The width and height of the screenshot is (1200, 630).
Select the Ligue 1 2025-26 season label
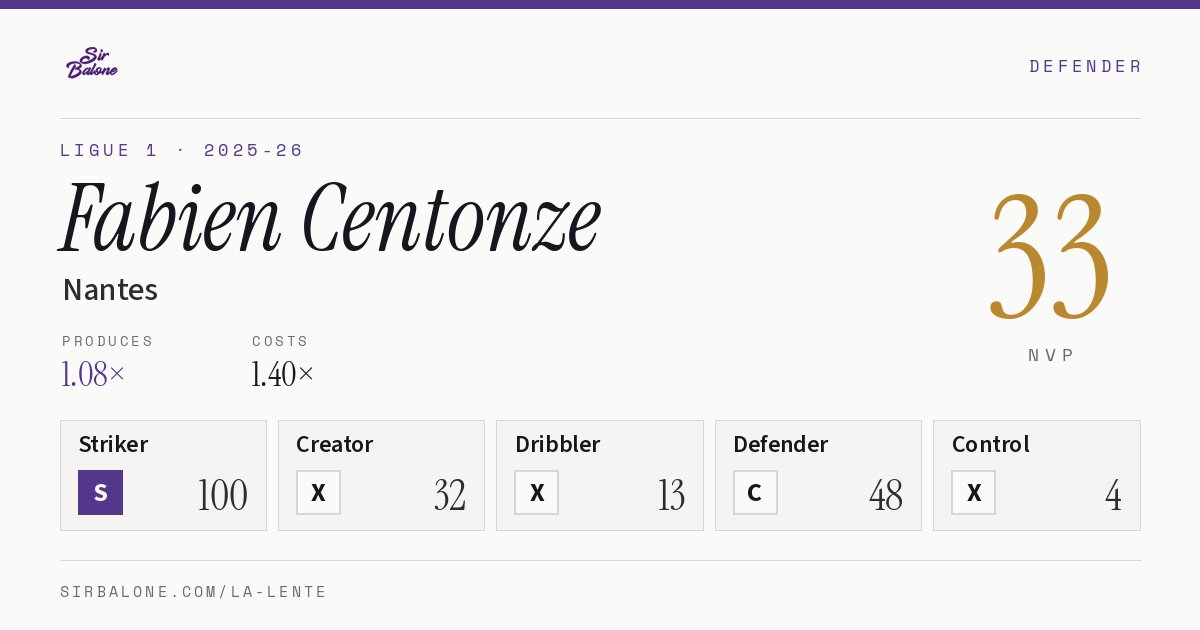tap(182, 150)
